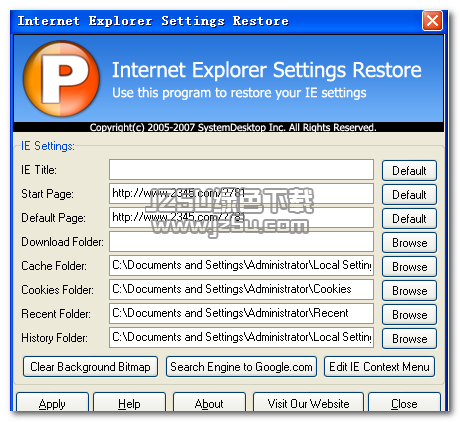
Task: Browse for the Recent Folder
Action: tap(409, 315)
